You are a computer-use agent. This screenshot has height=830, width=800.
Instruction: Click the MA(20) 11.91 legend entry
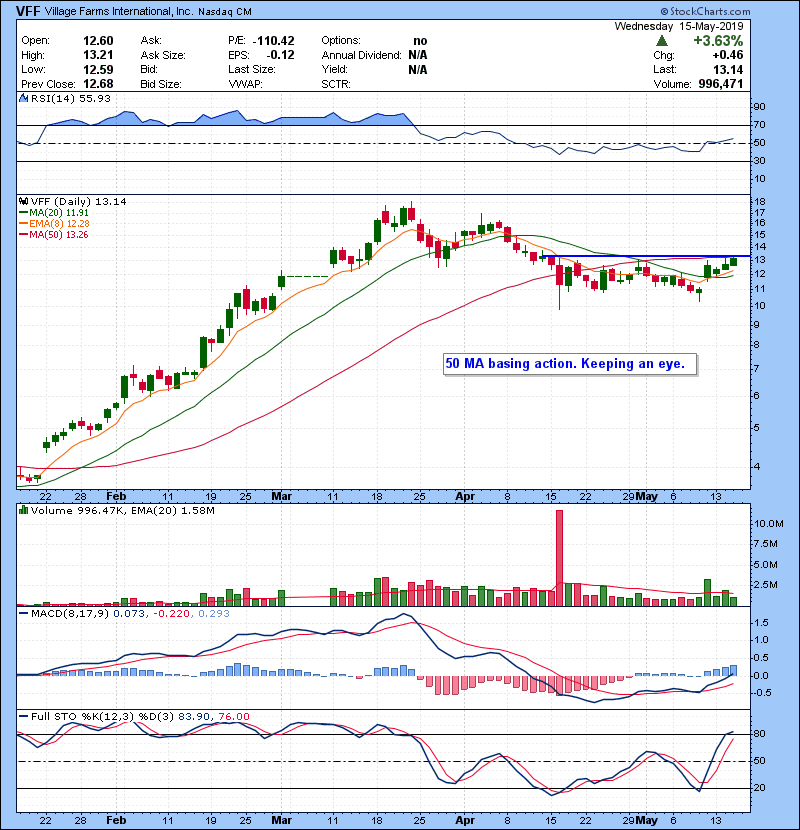coord(55,212)
